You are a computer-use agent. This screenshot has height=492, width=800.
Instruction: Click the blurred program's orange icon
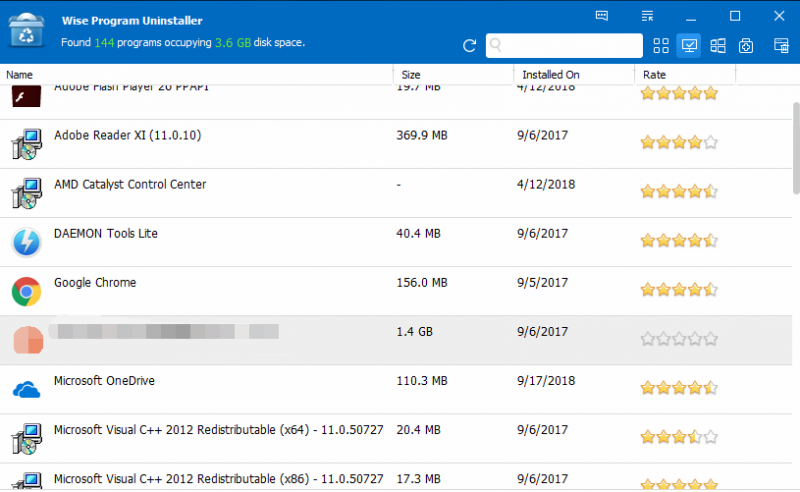[x=28, y=340]
